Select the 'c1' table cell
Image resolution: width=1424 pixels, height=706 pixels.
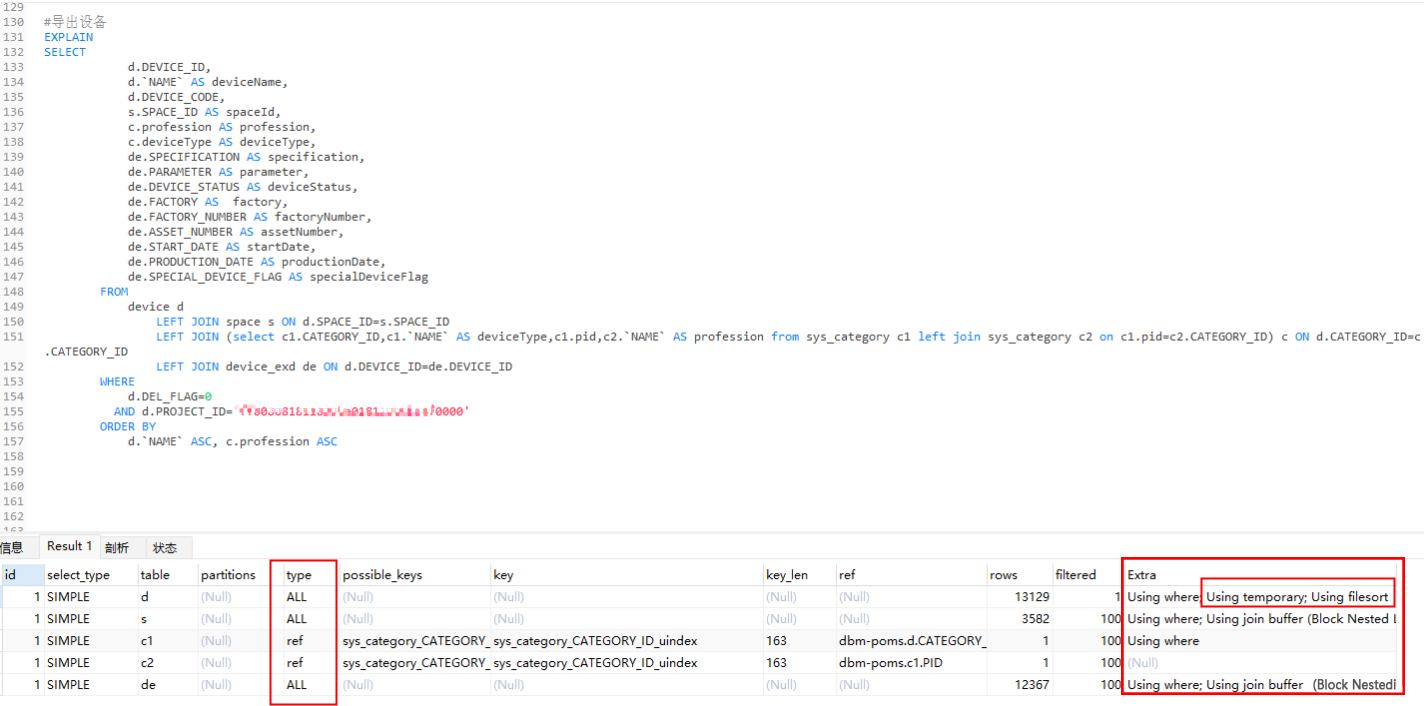(167, 641)
